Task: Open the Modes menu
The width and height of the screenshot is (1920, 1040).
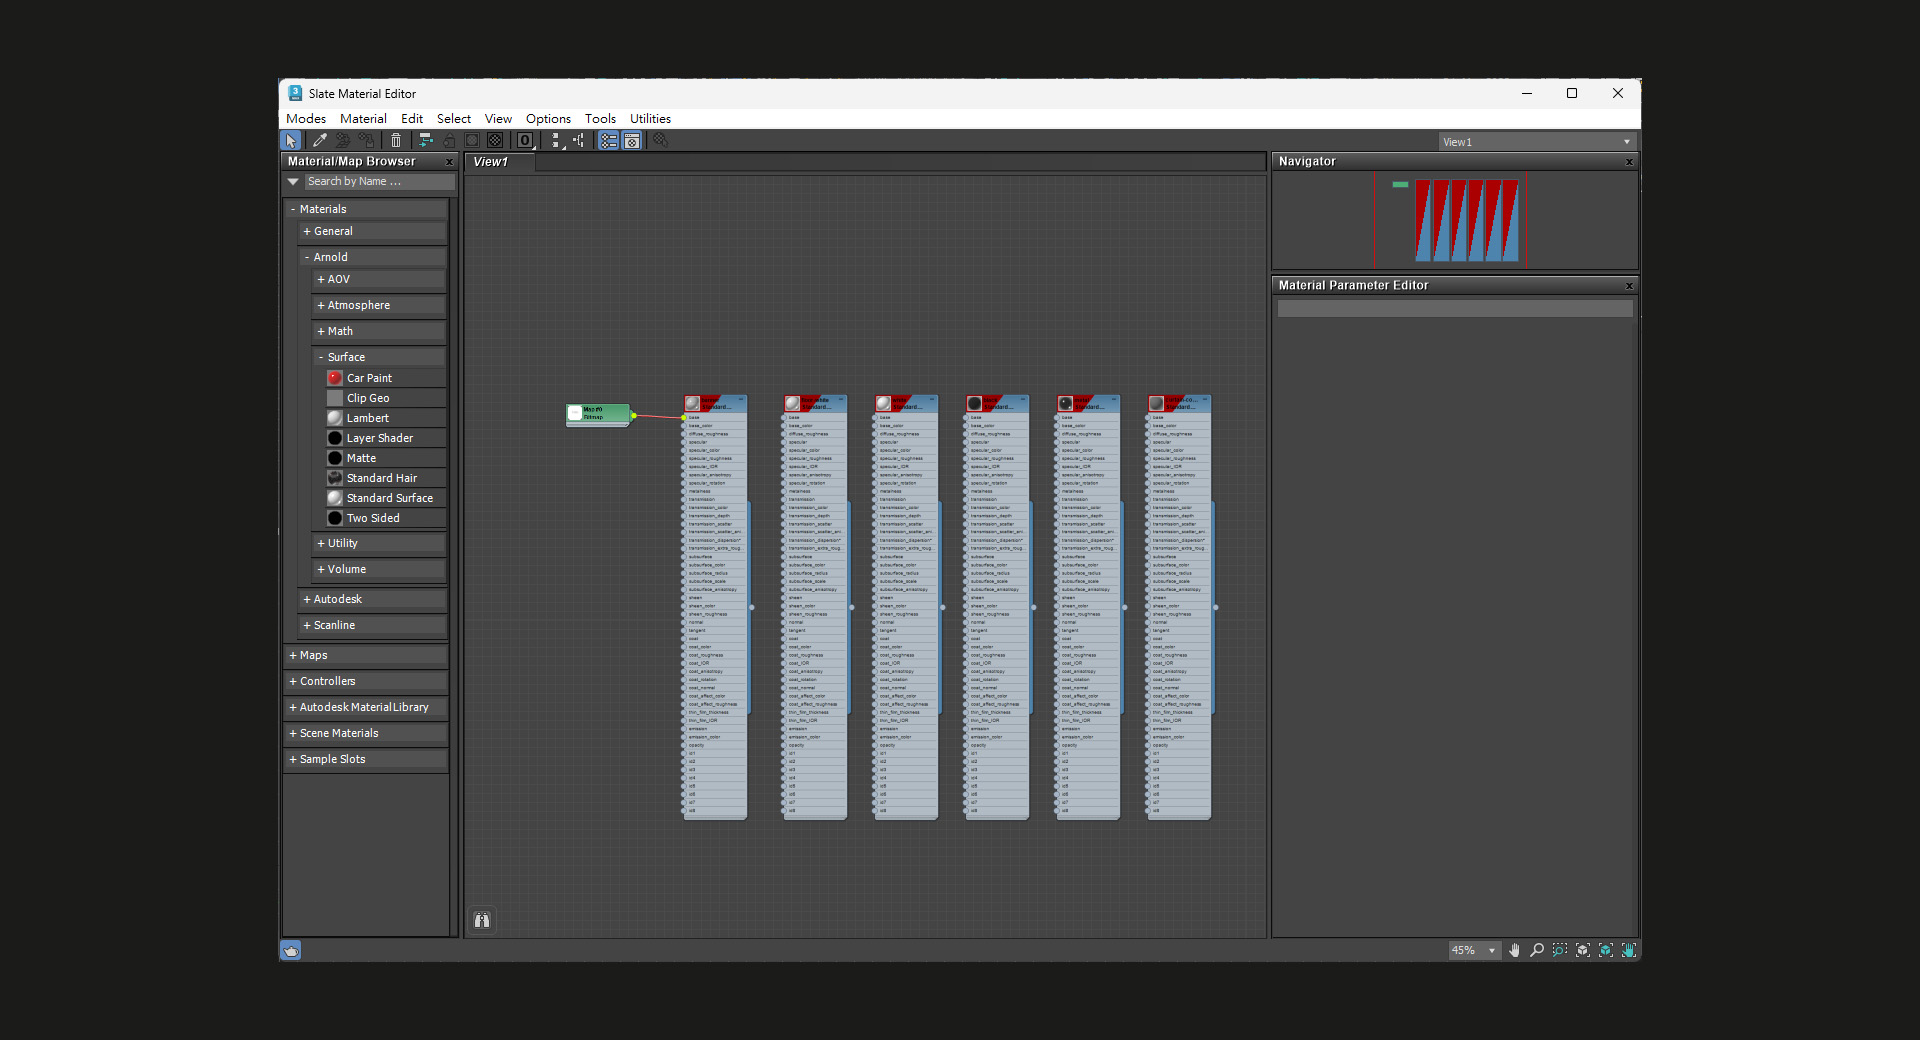Action: click(x=306, y=119)
